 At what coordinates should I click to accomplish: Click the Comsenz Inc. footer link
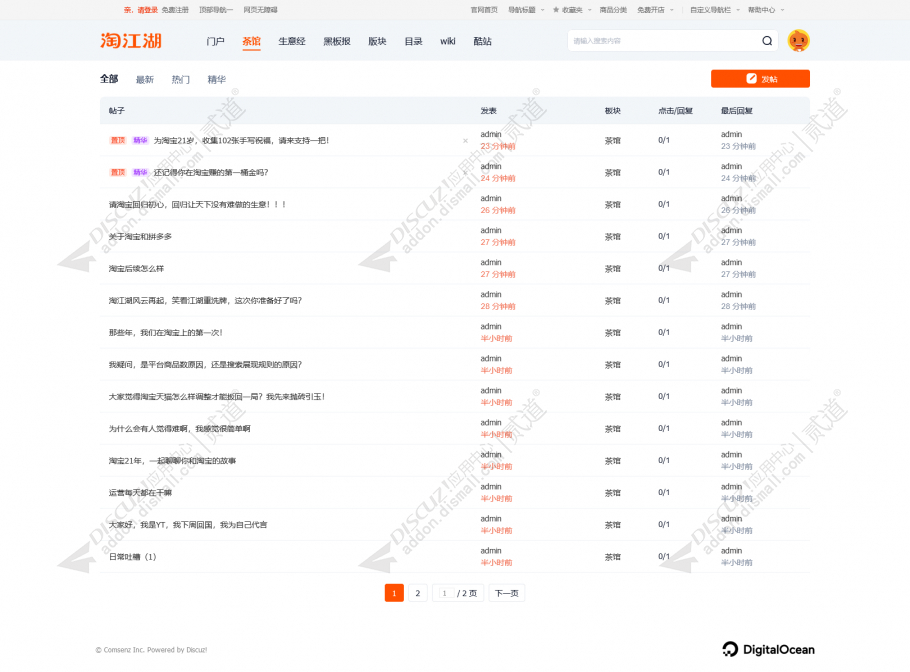124,650
